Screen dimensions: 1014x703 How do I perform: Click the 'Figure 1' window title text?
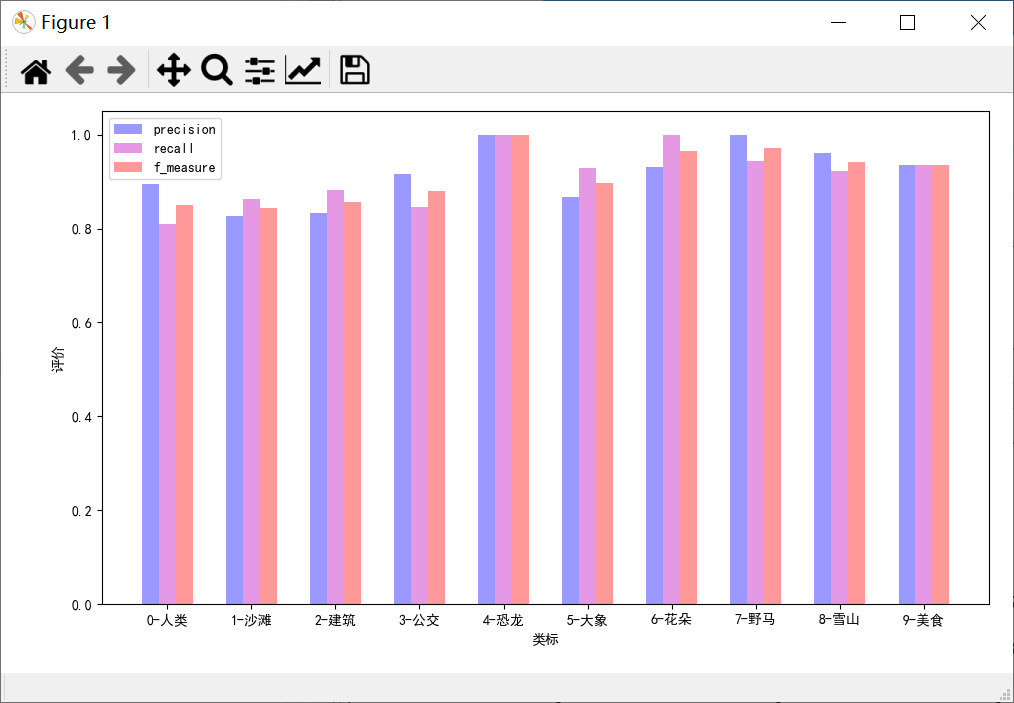click(76, 23)
